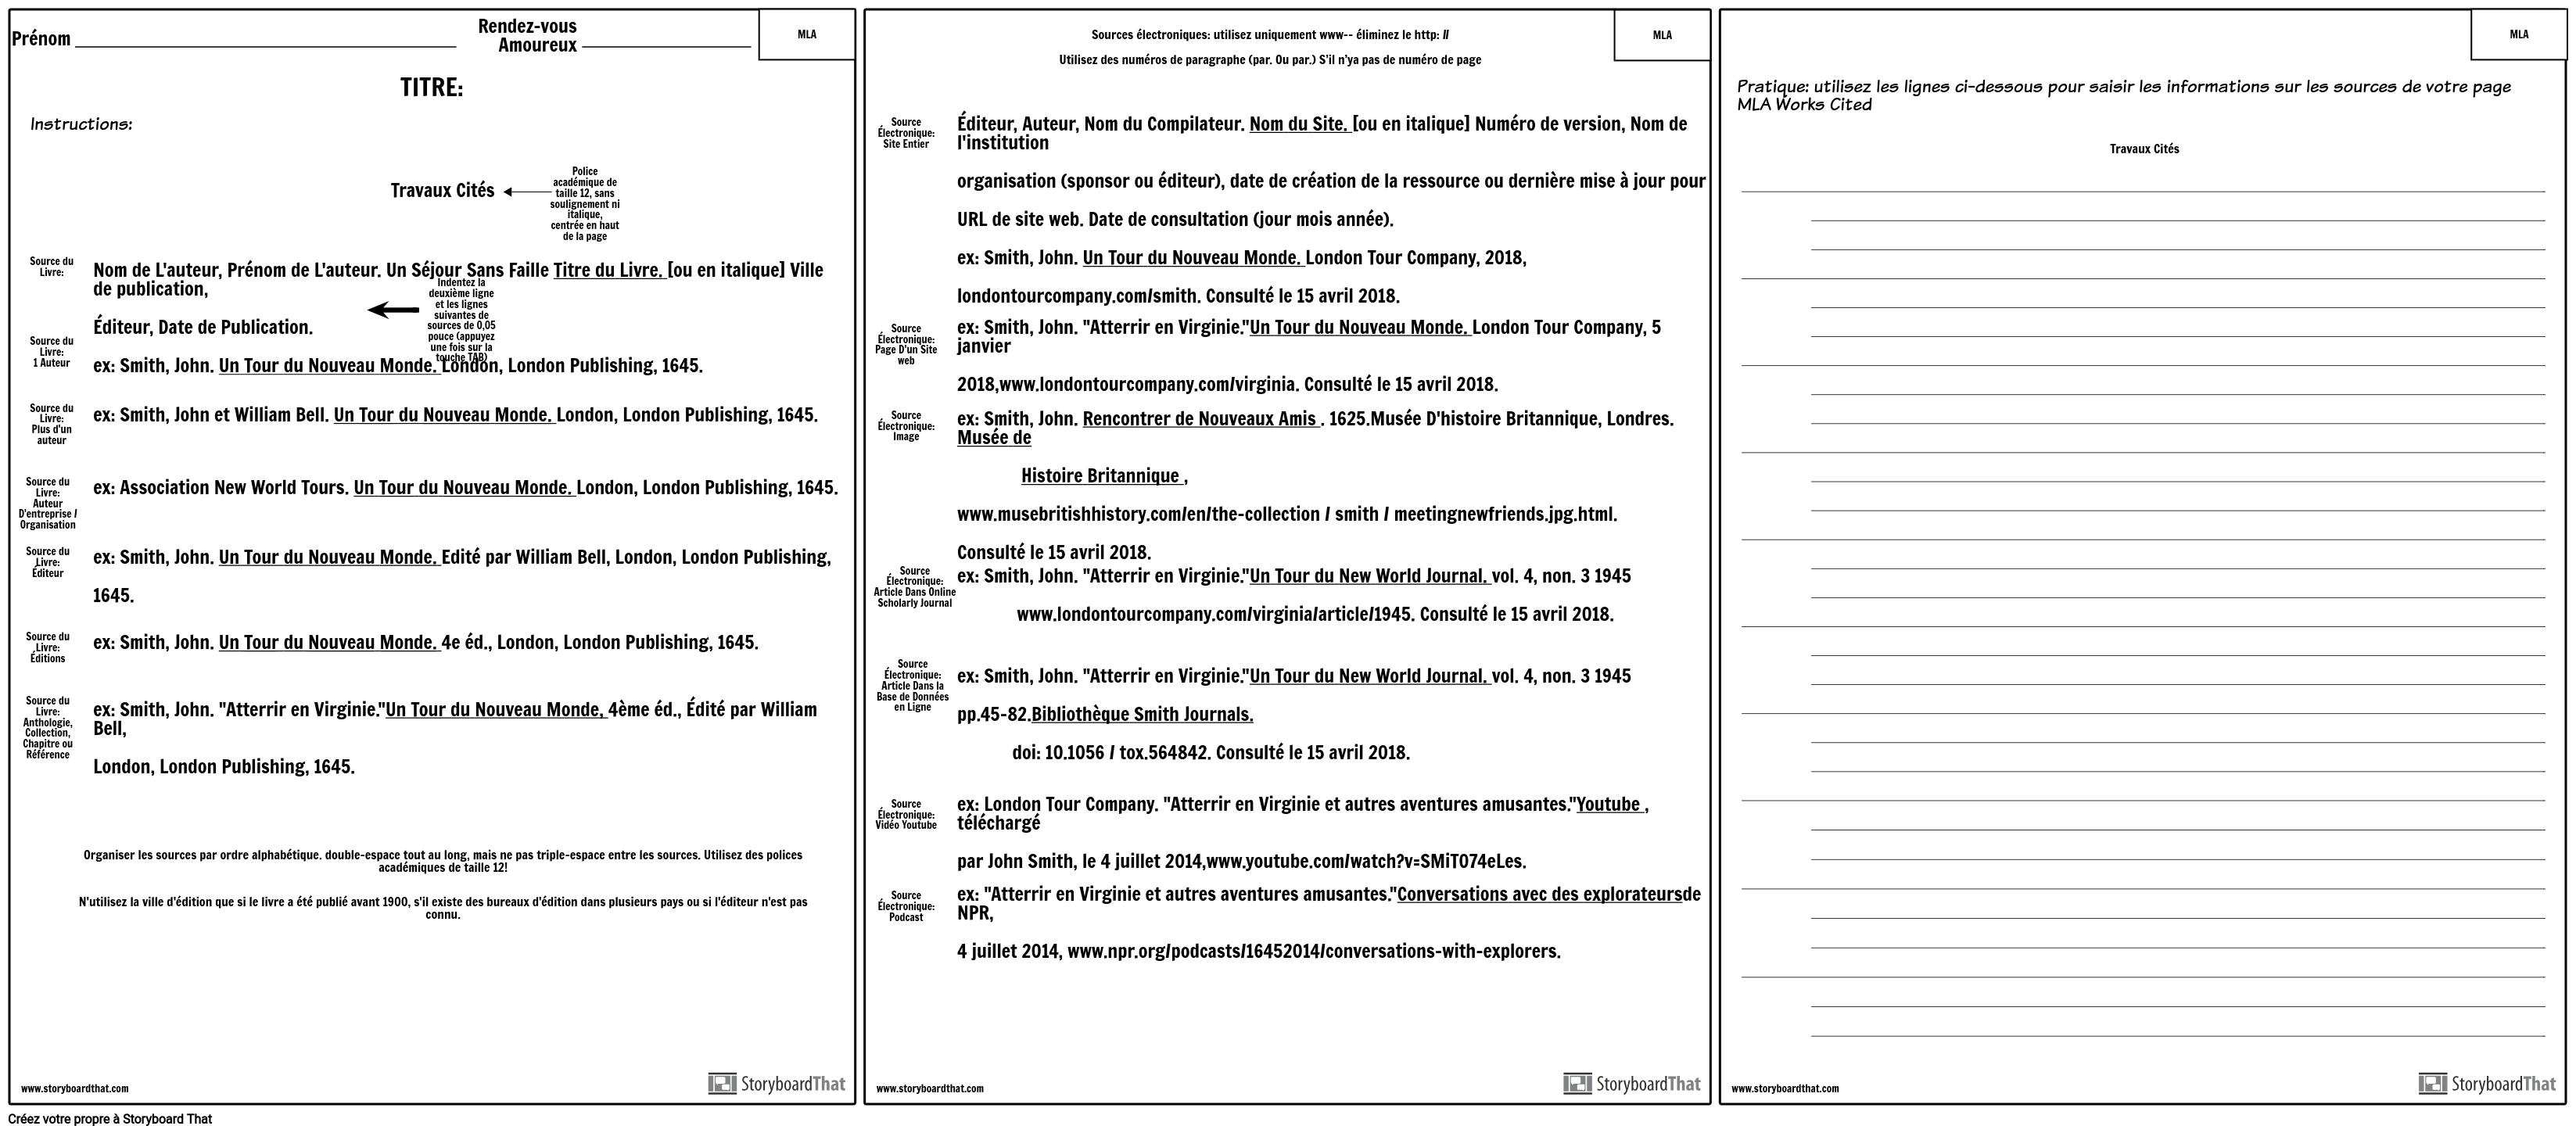Click 'Utilisez des numéros de paragraphe' note
The image size is (2576, 1133).
1270,60
